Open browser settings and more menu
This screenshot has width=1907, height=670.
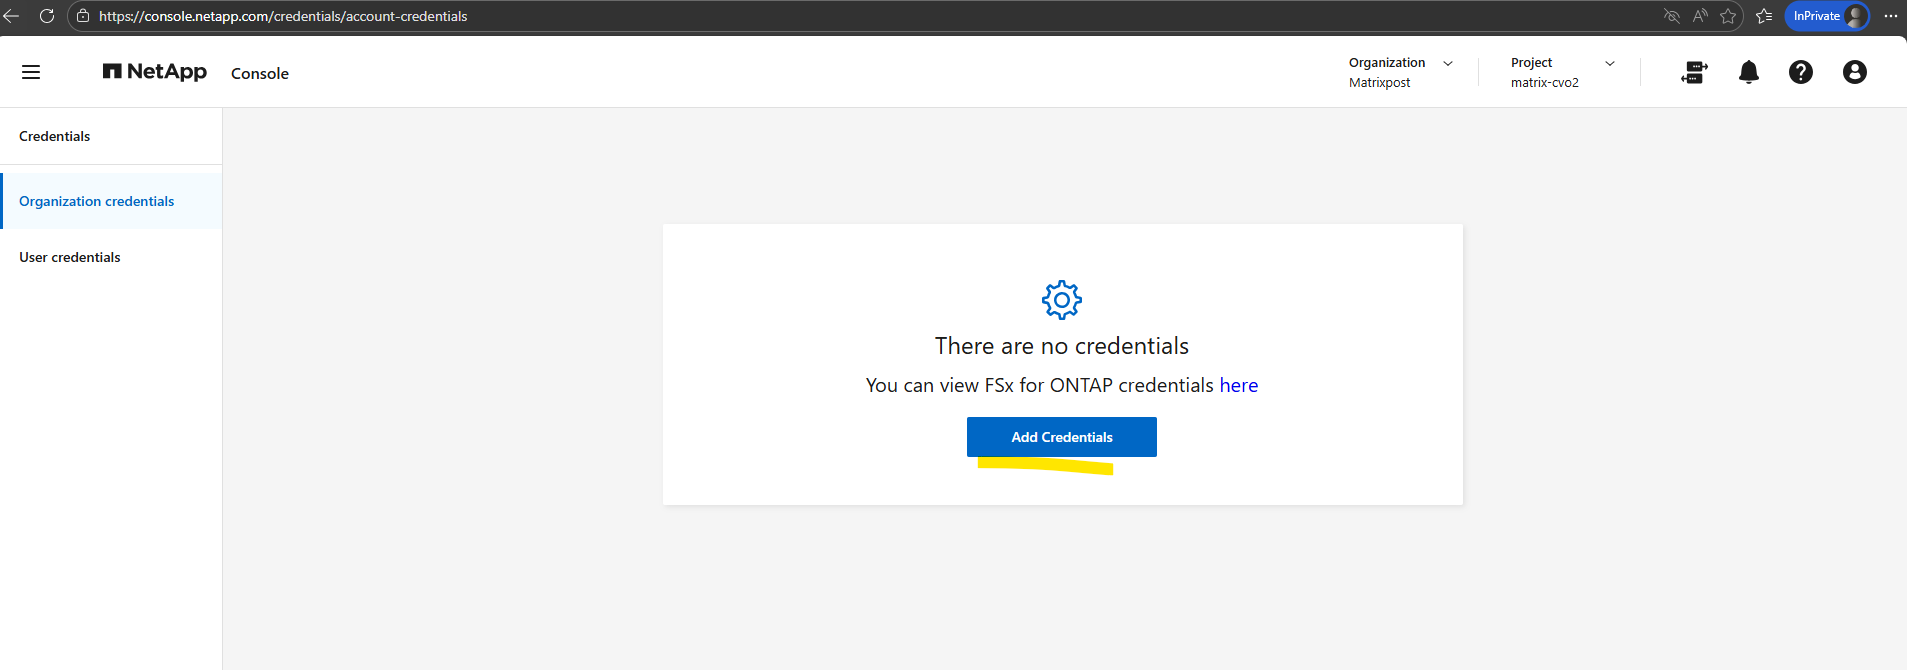[1890, 16]
